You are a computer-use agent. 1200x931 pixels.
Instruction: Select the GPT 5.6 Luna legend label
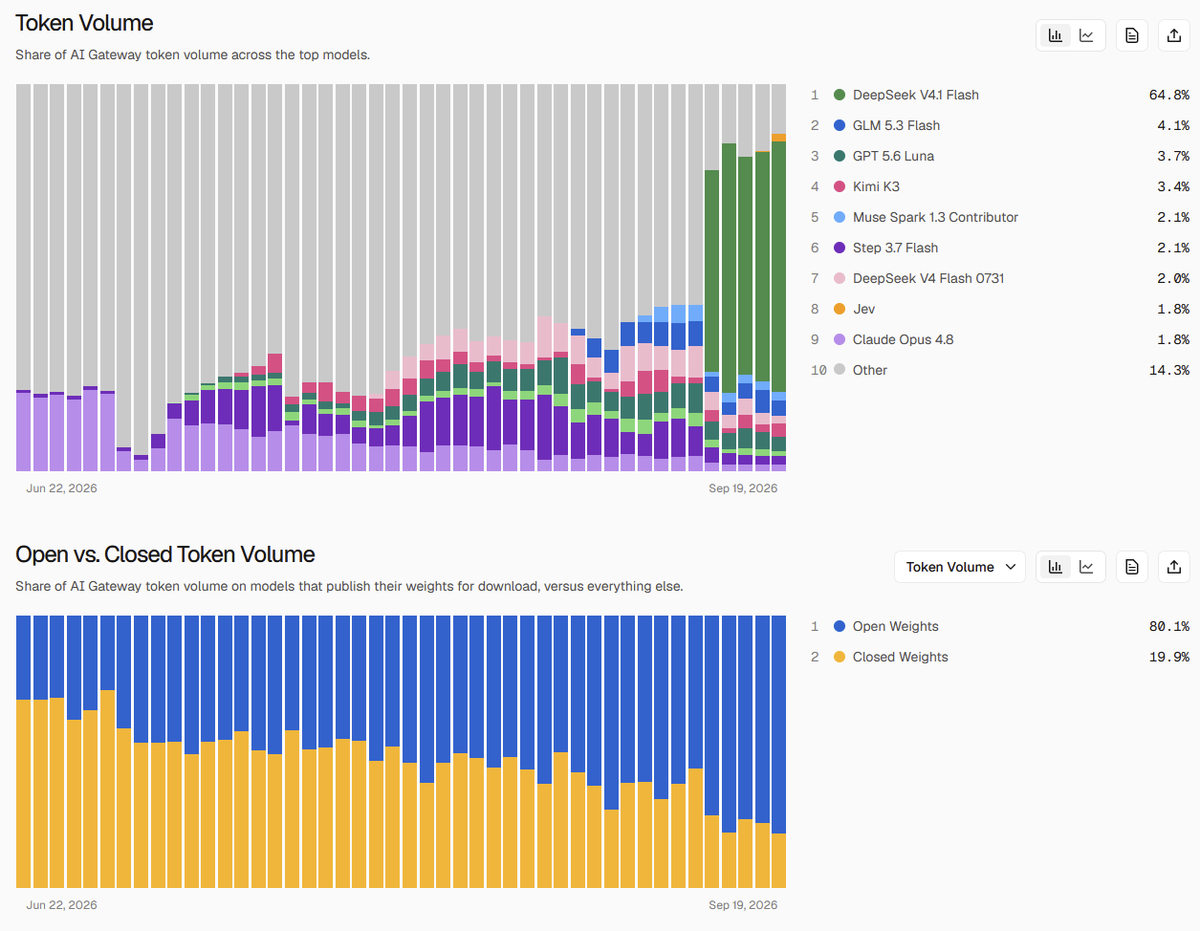pyautogui.click(x=894, y=156)
